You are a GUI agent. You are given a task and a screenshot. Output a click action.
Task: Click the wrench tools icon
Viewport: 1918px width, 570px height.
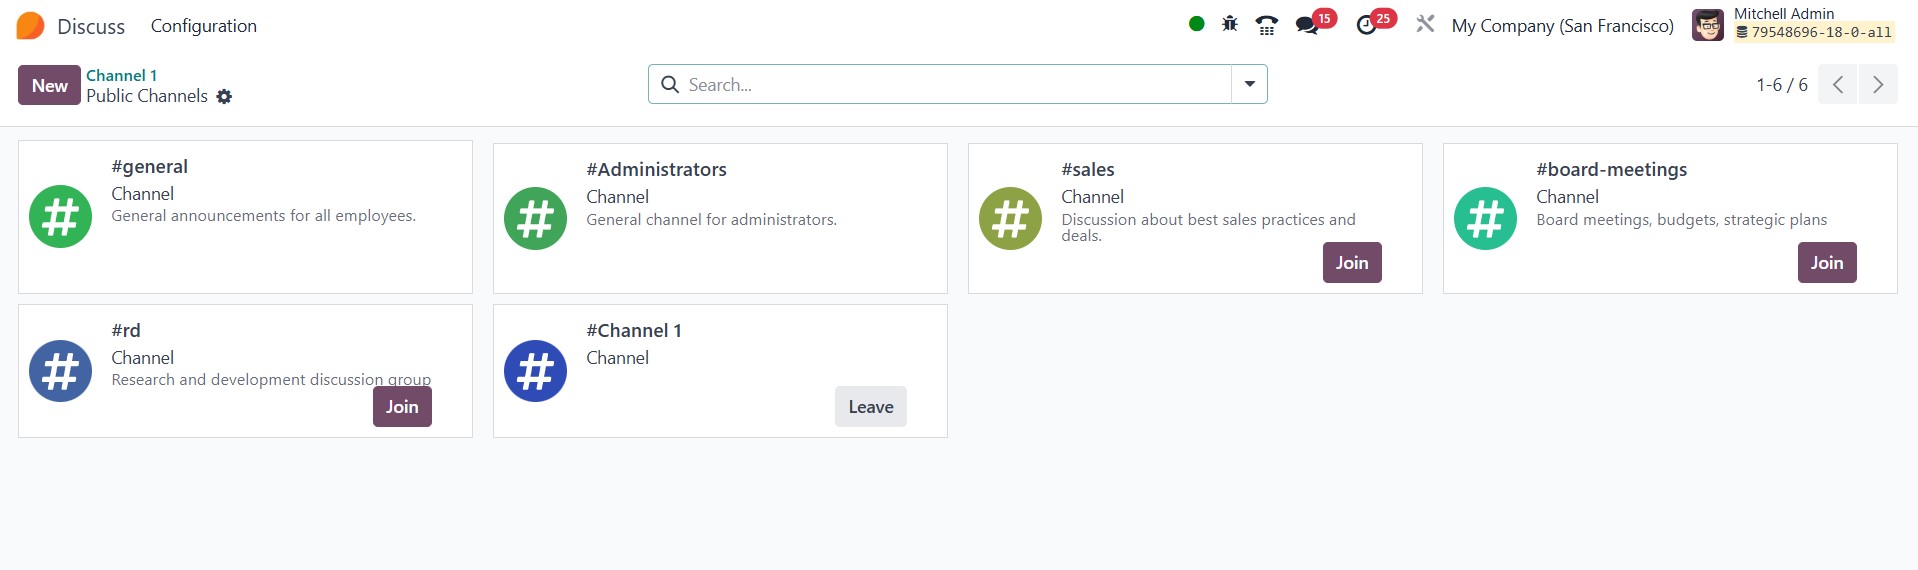tap(1425, 24)
